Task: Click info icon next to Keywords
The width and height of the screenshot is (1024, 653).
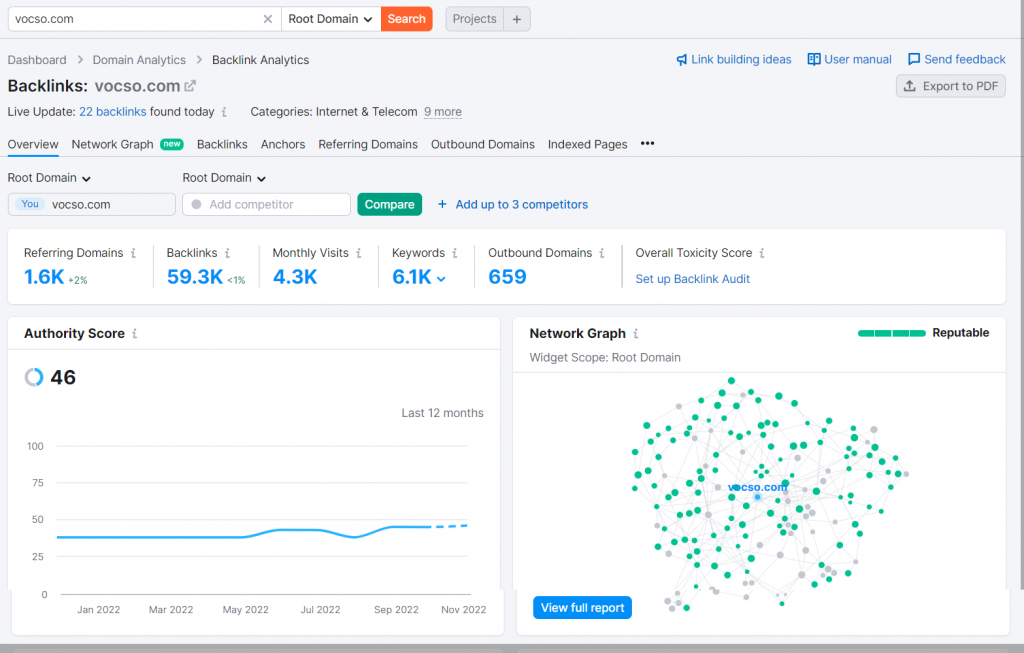Action: click(x=455, y=253)
